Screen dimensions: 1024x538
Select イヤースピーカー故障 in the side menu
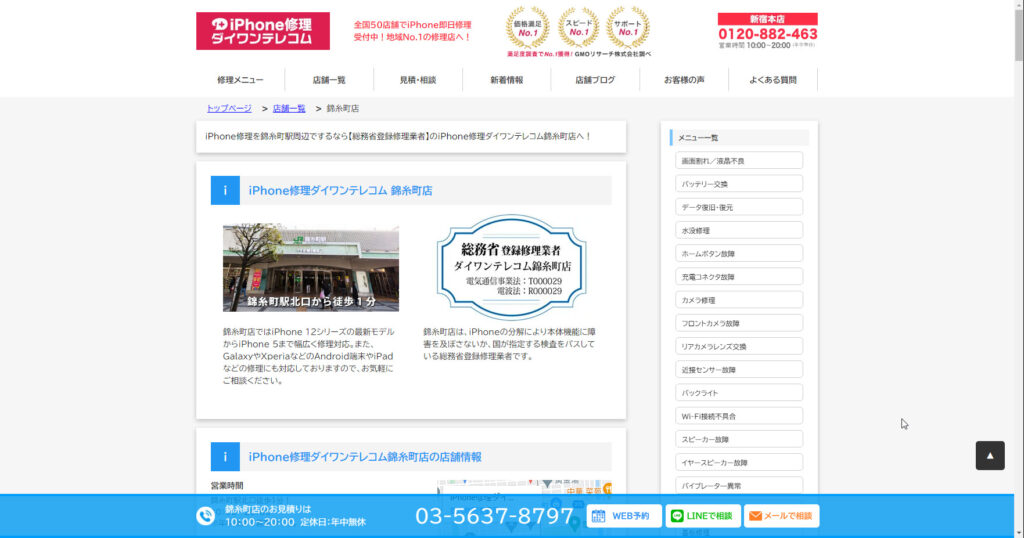(x=739, y=462)
